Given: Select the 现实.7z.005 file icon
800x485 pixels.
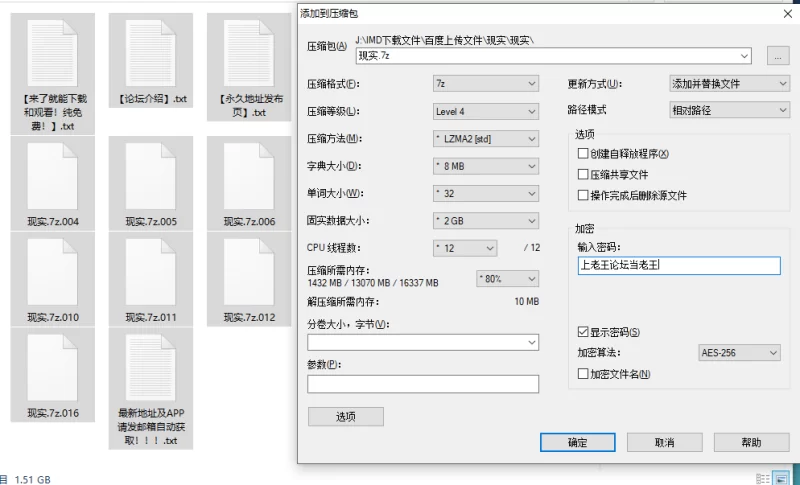Looking at the screenshot, I should [151, 176].
